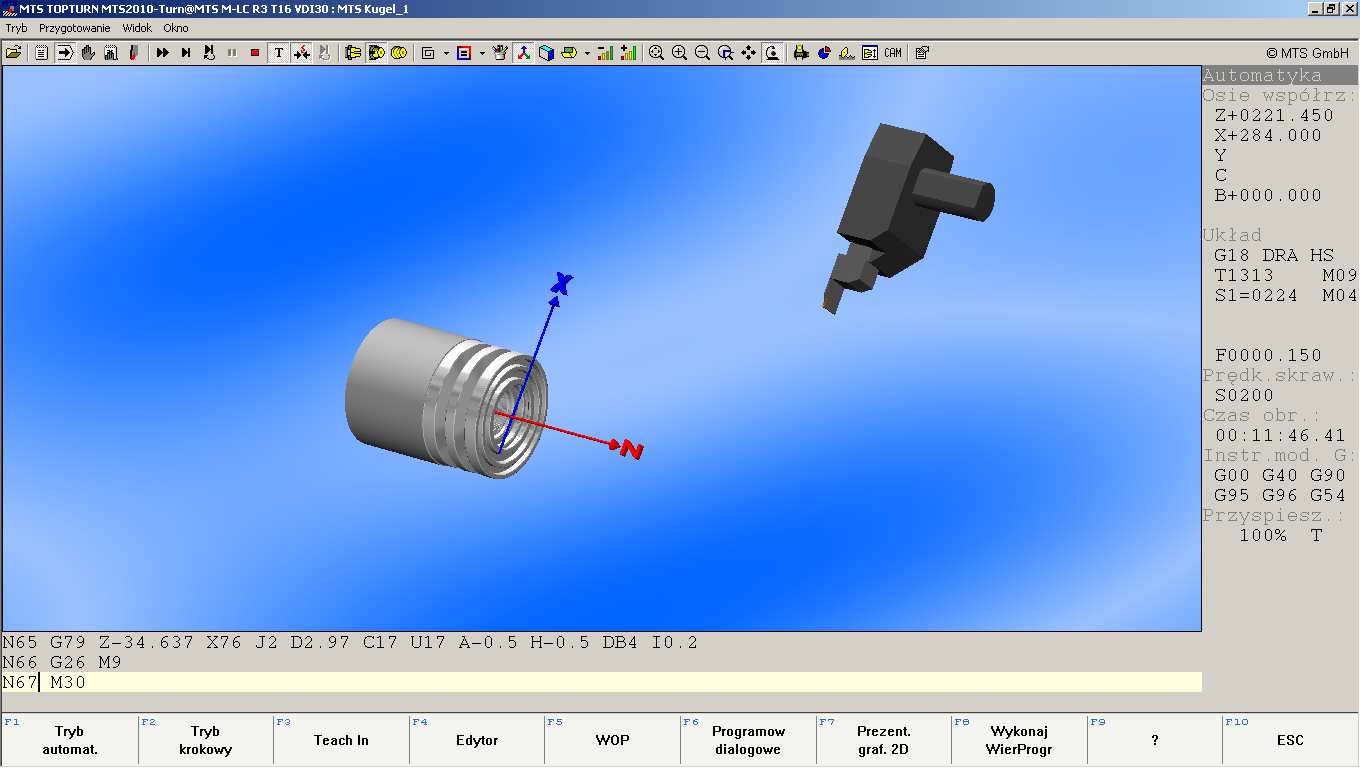
Task: Click the open file folder icon
Action: pos(14,53)
